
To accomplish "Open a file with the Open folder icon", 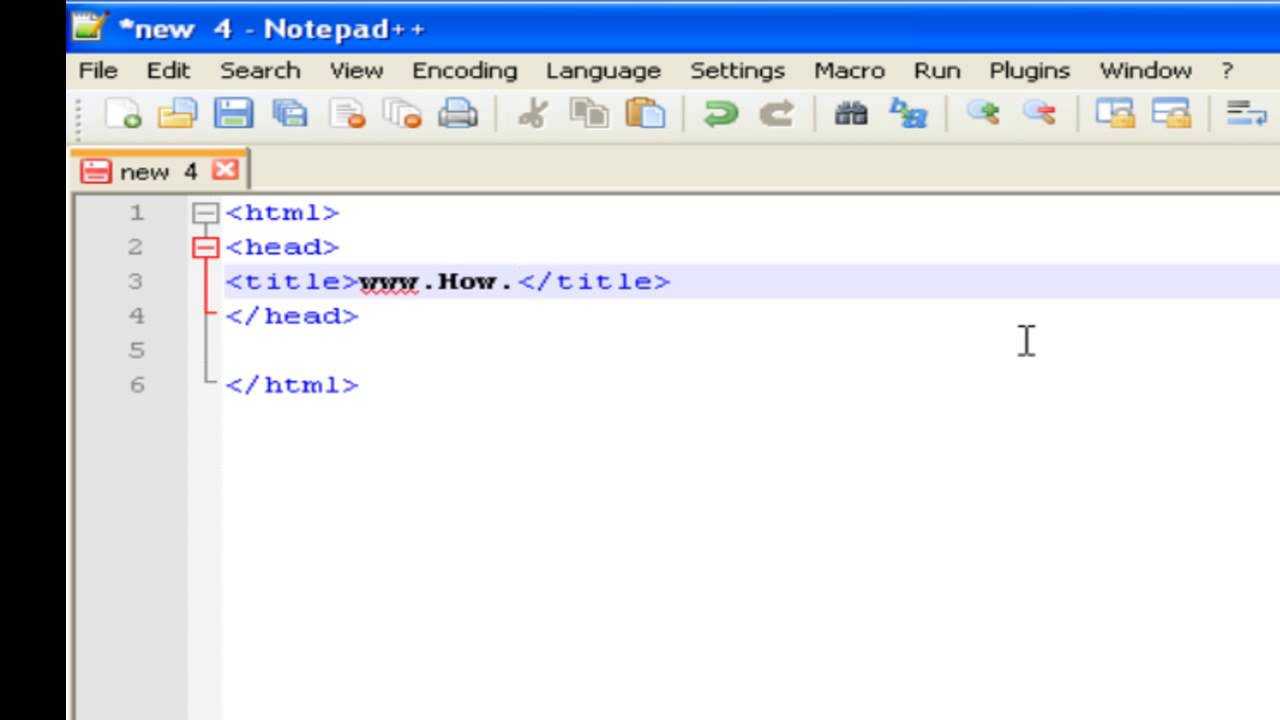I will point(177,113).
